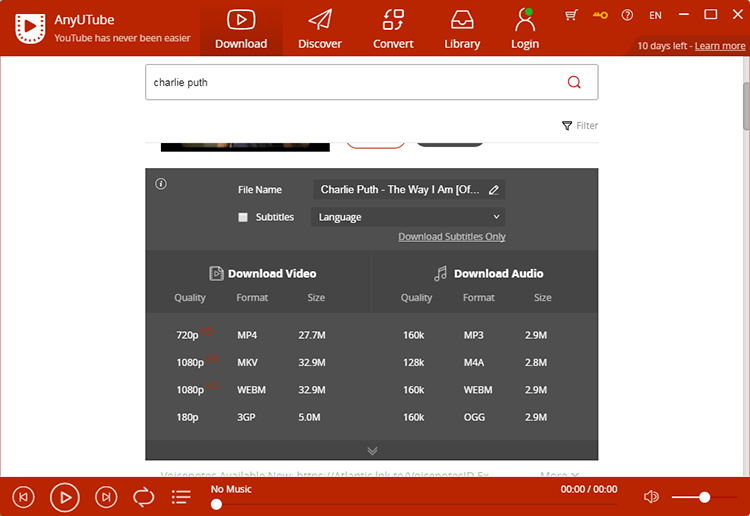
Task: Switch to the Discover tab
Action: pyautogui.click(x=320, y=29)
